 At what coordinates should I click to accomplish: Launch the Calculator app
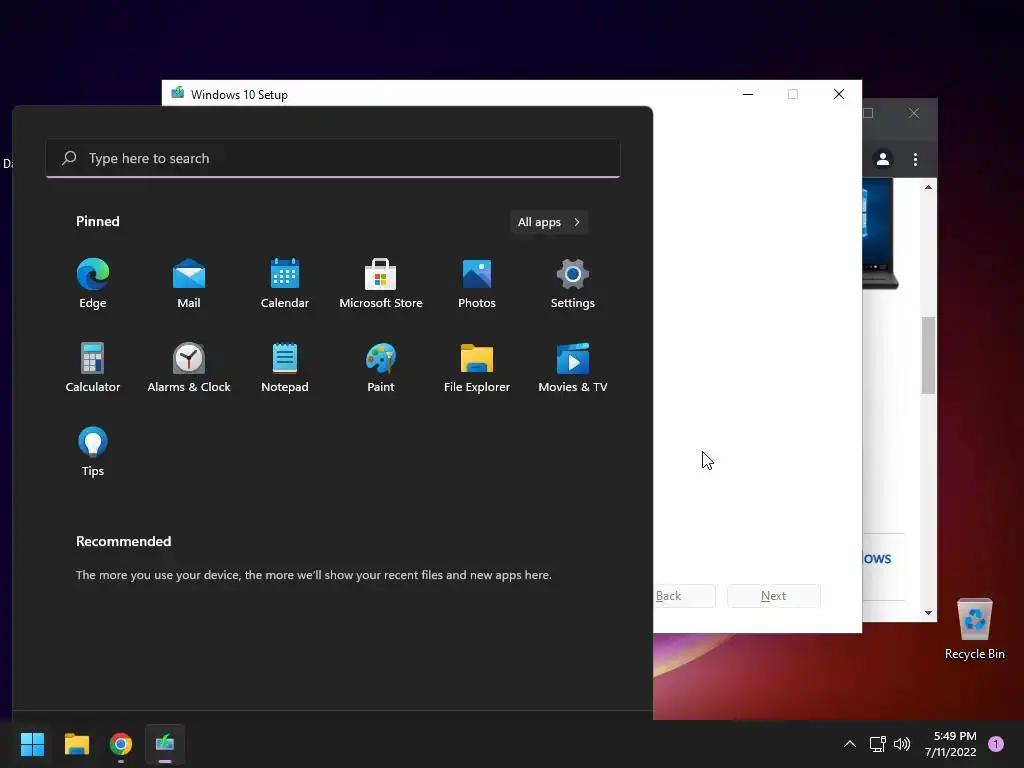point(93,368)
